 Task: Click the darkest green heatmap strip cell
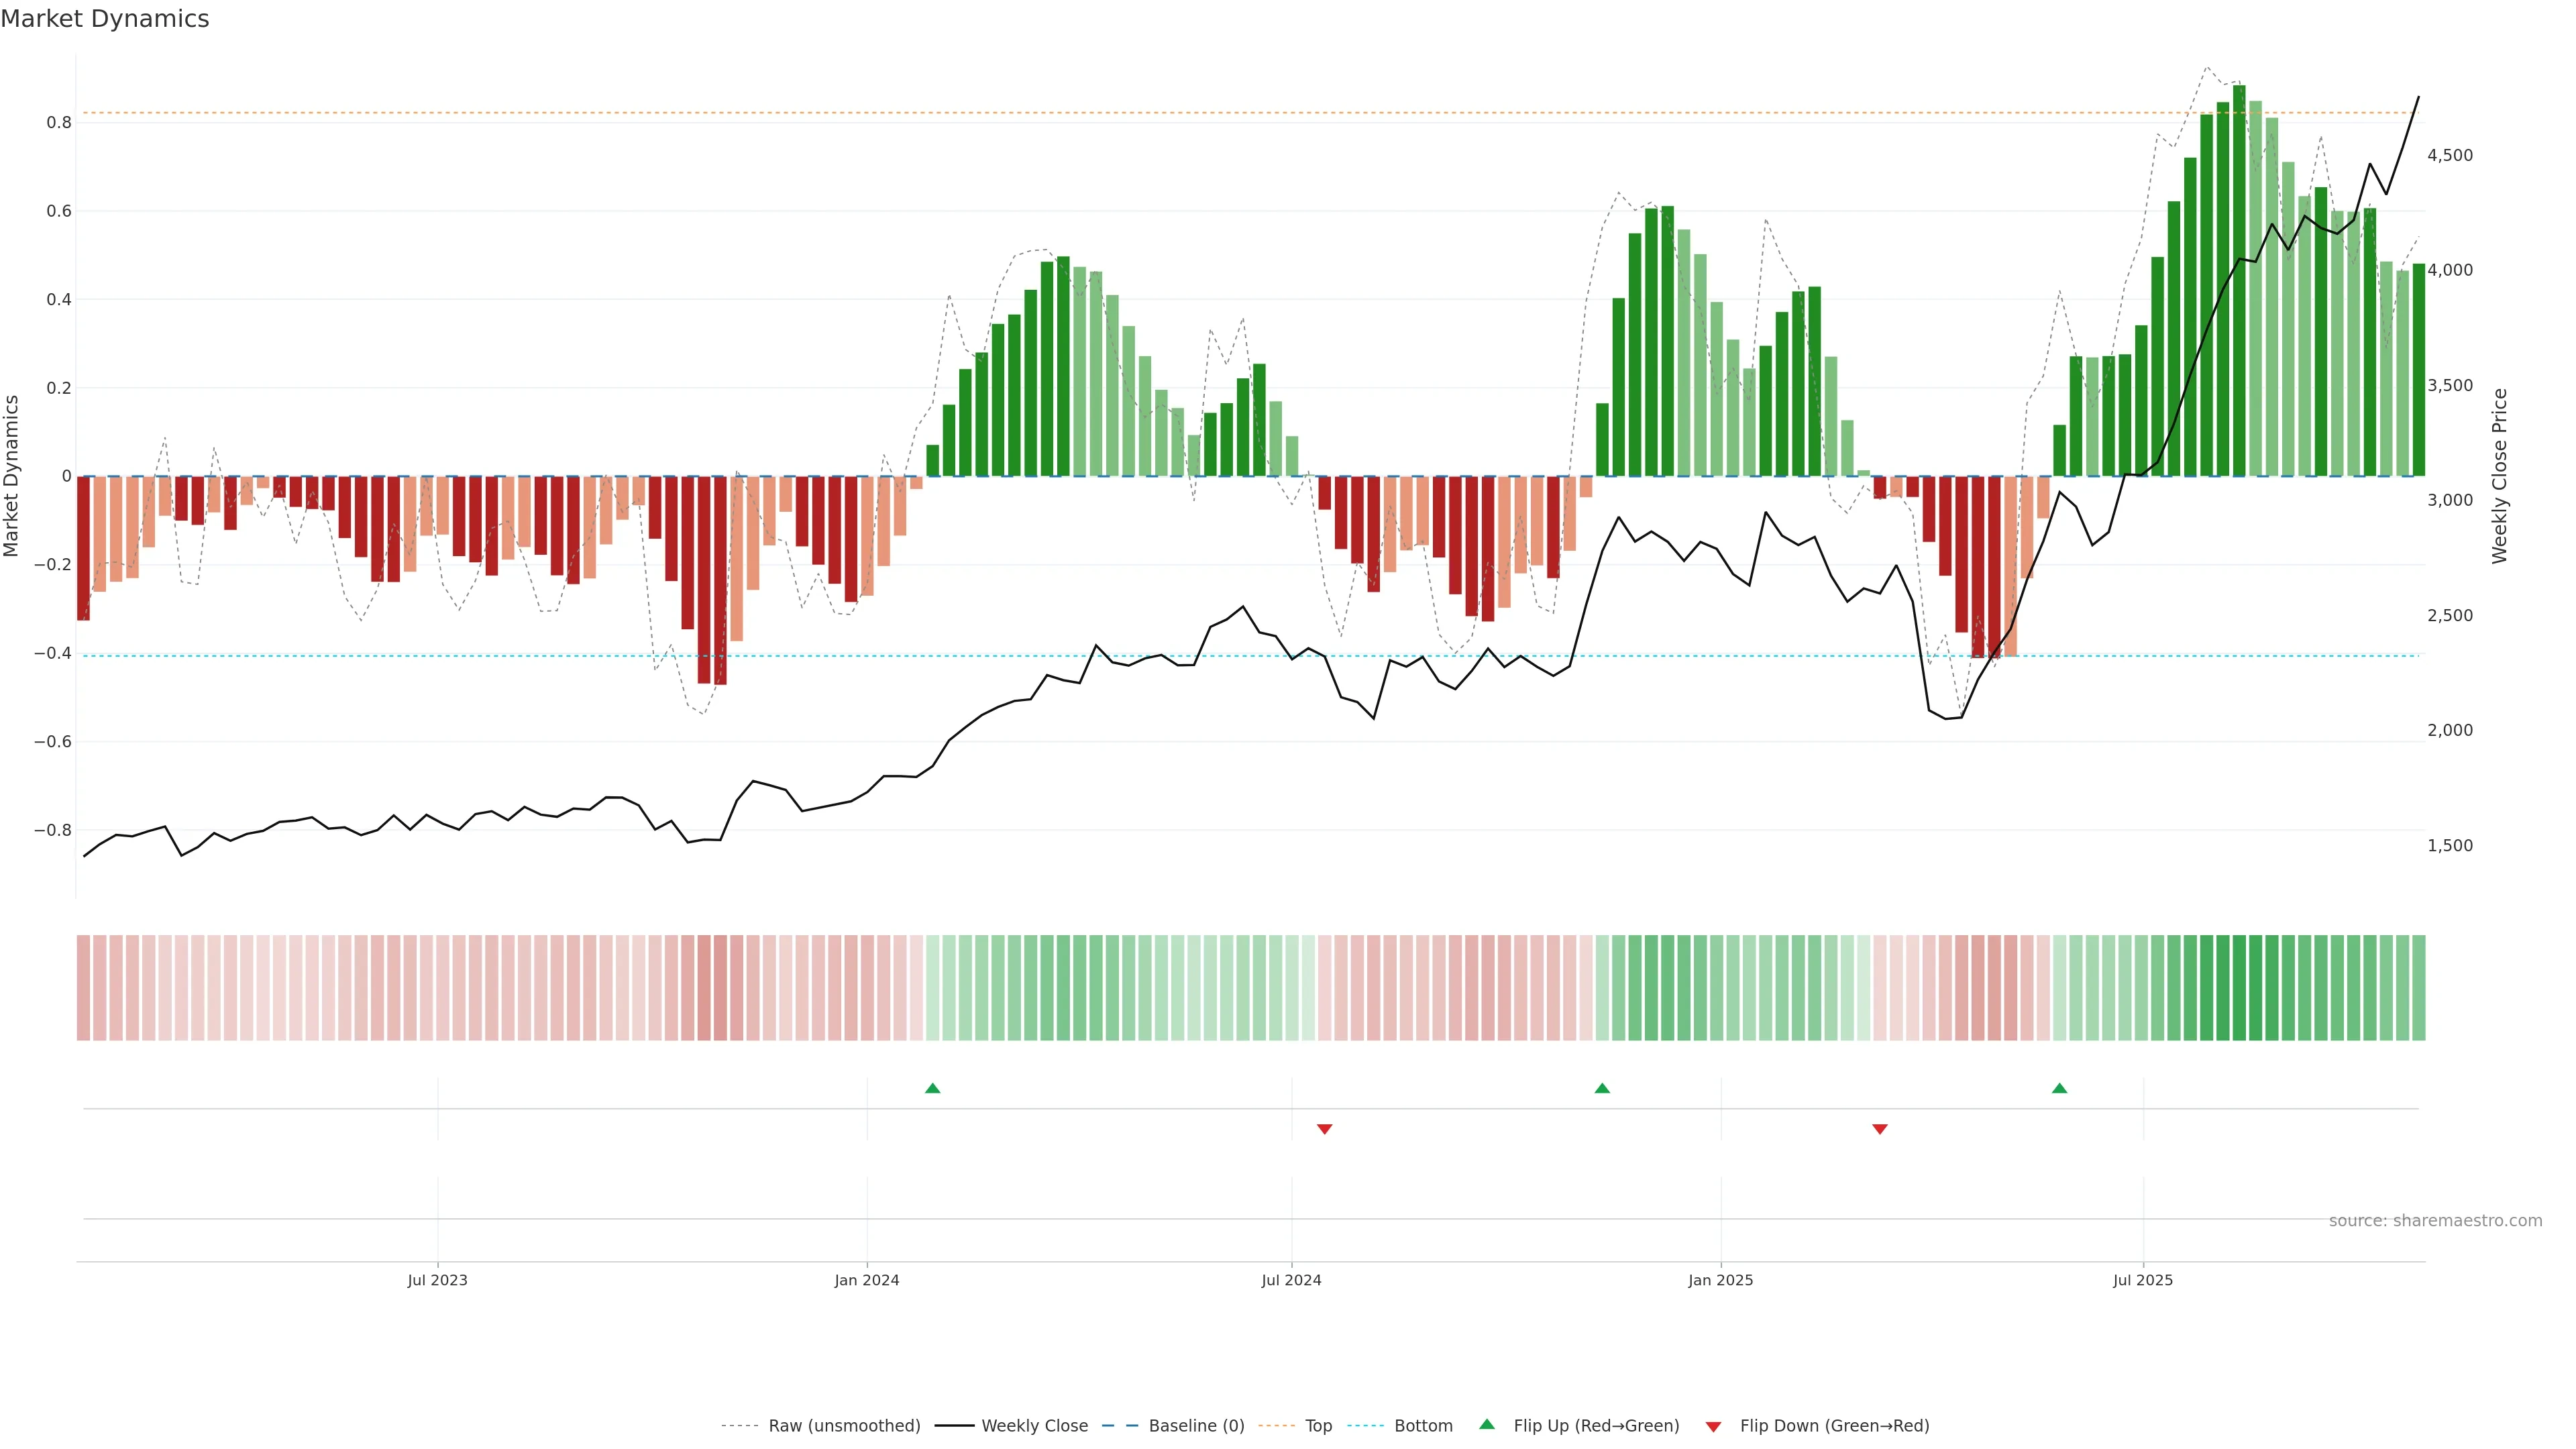2239,987
